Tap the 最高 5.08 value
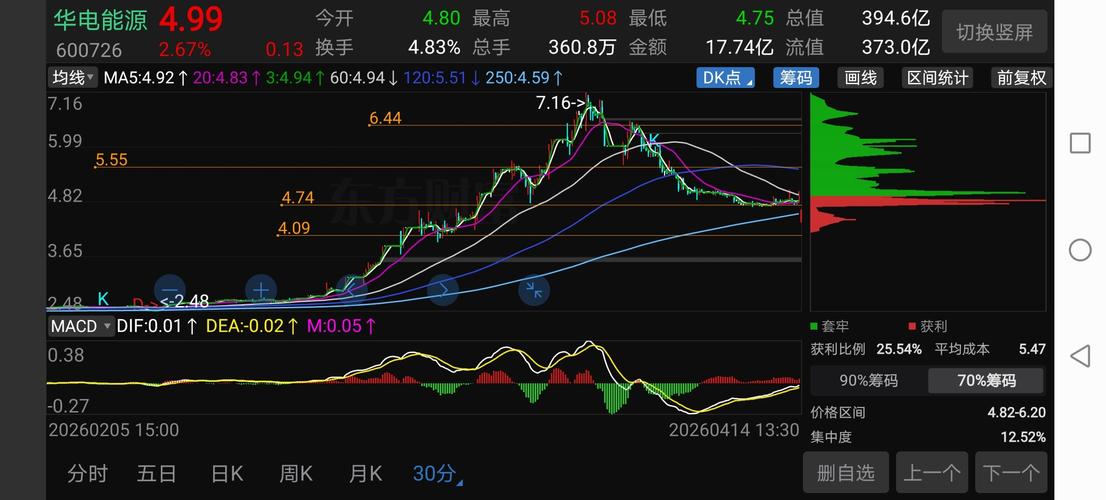The height and width of the screenshot is (500, 1106). (598, 18)
